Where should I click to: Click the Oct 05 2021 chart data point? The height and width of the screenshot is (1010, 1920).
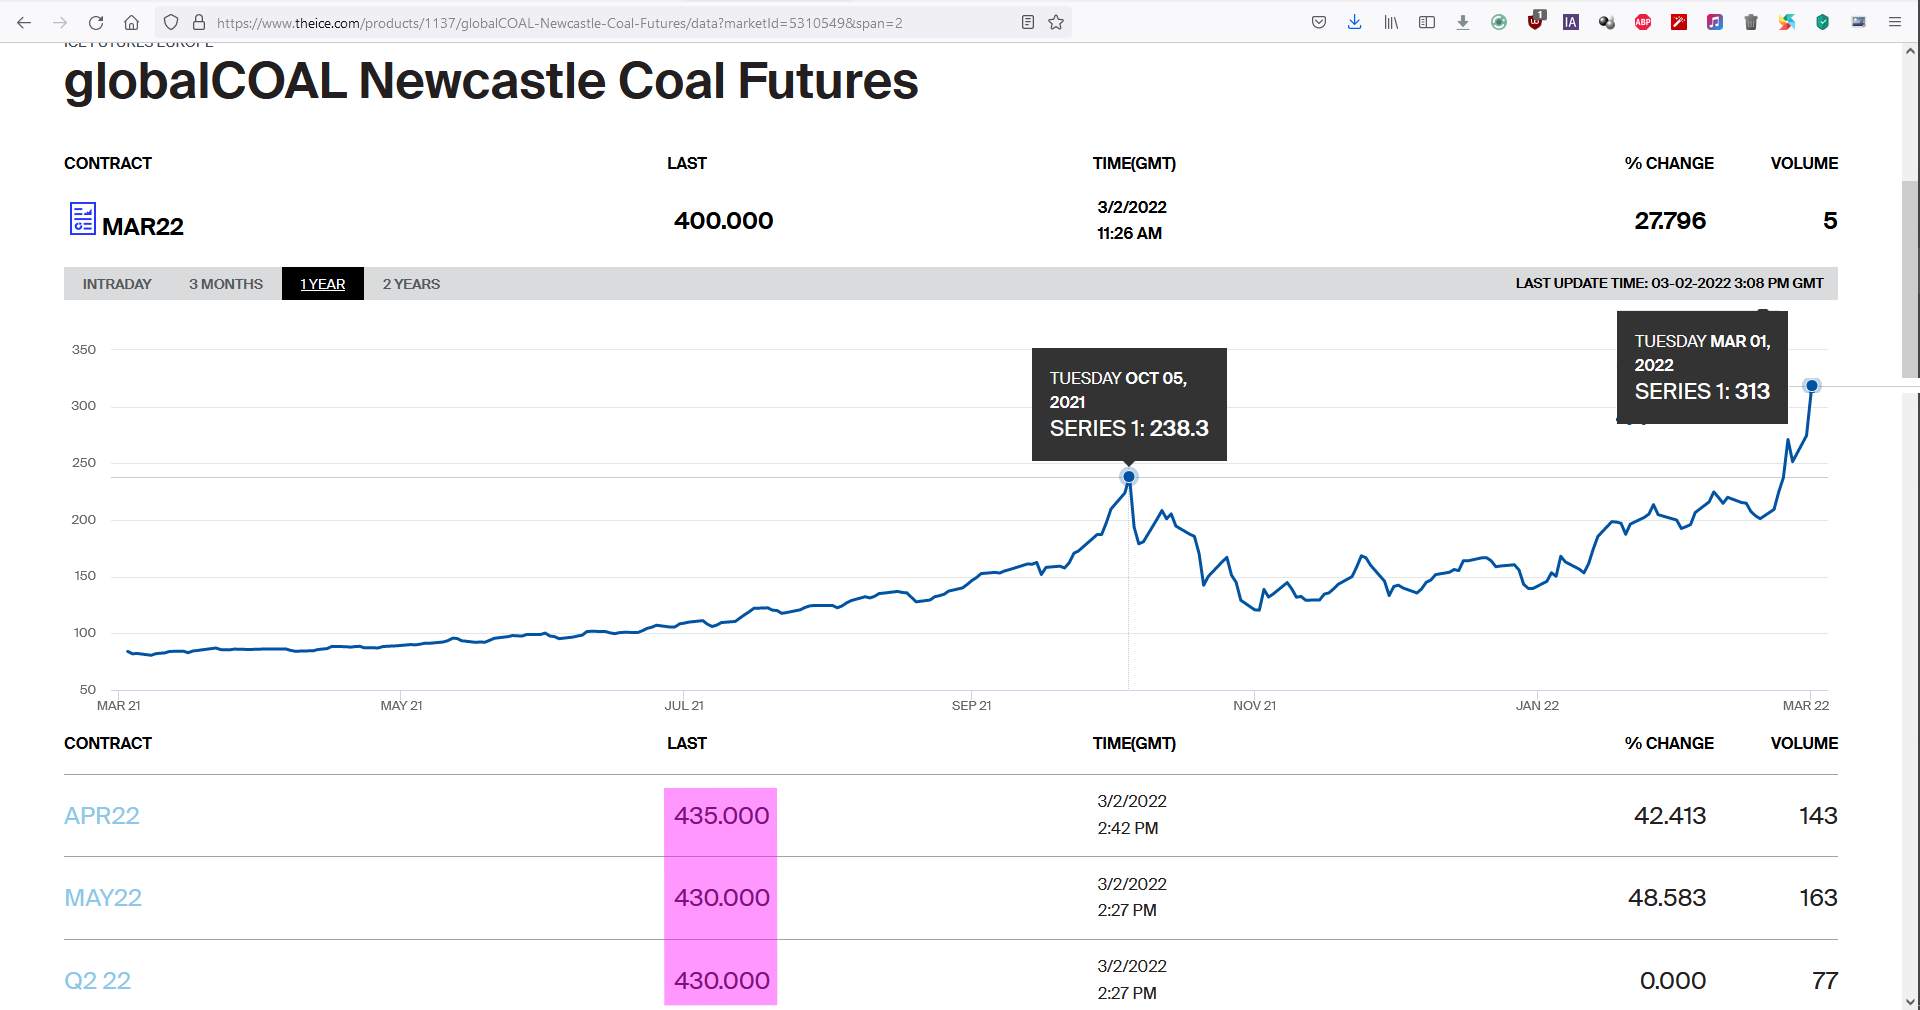(x=1129, y=477)
